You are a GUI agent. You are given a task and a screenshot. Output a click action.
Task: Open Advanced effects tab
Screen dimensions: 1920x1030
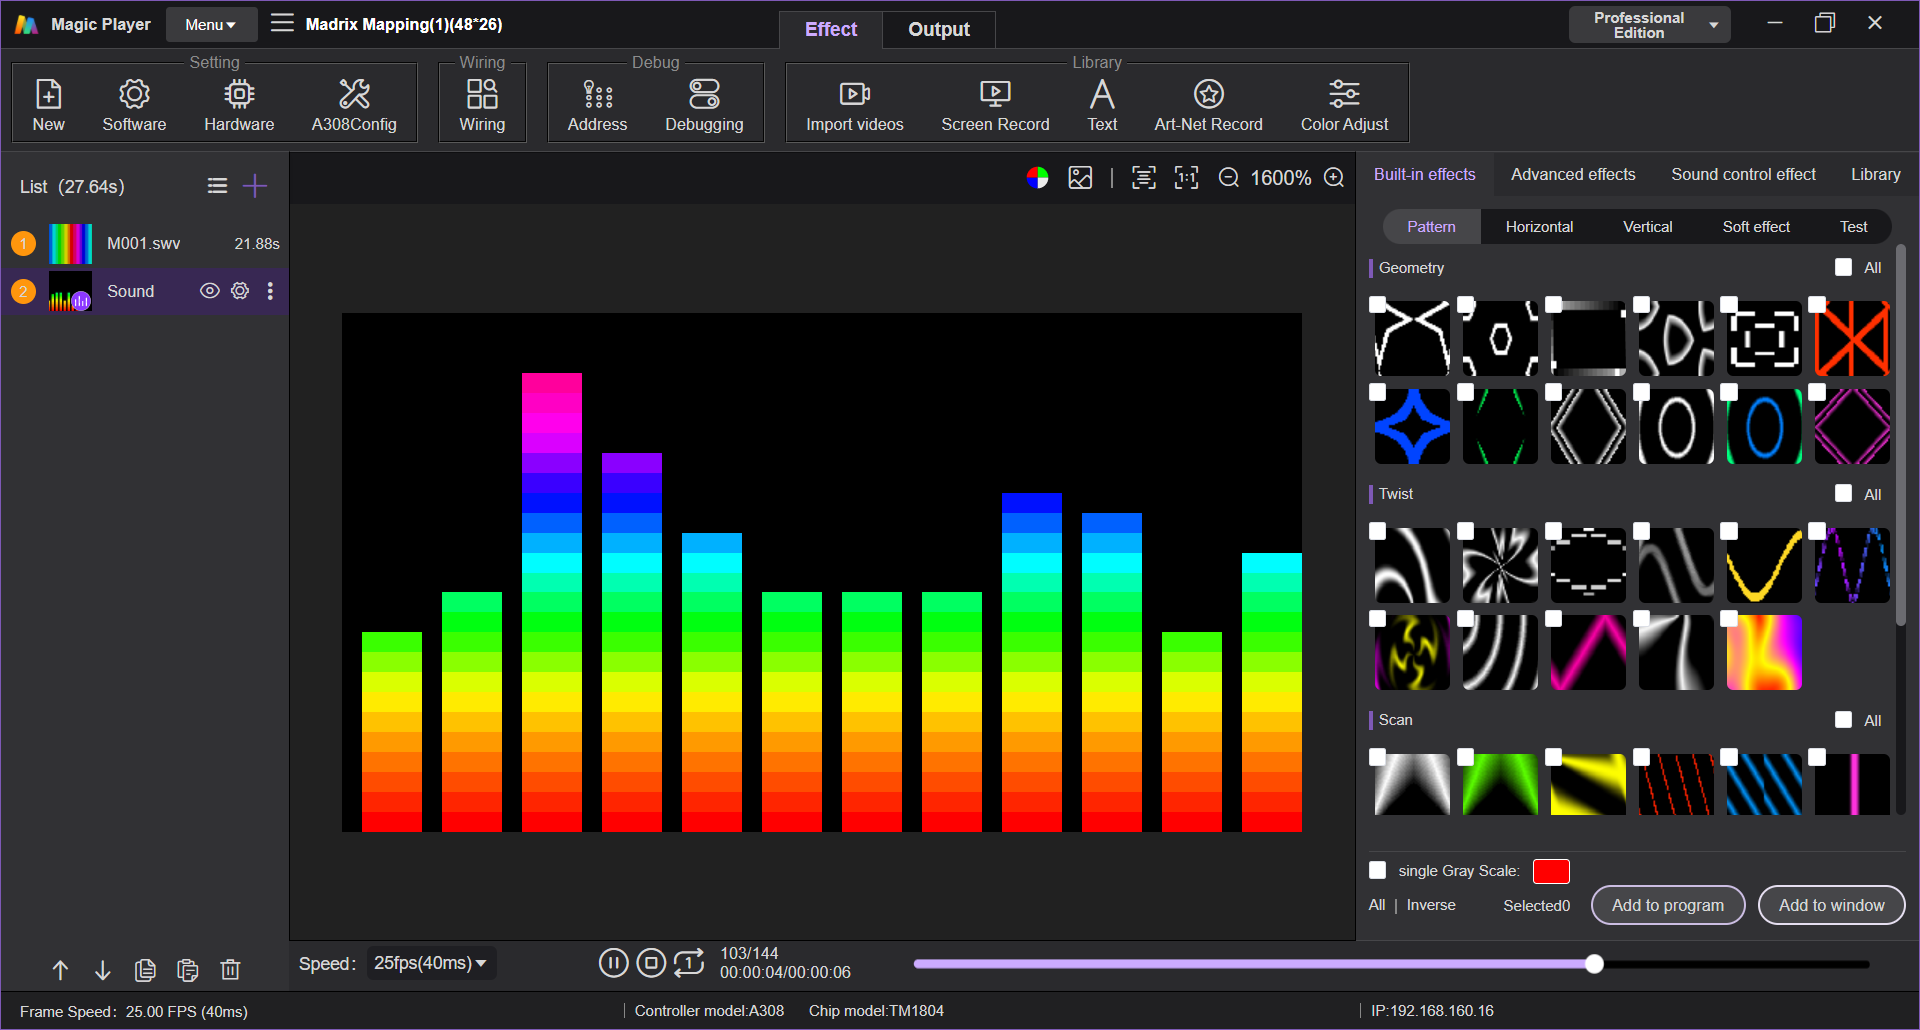[x=1573, y=174]
